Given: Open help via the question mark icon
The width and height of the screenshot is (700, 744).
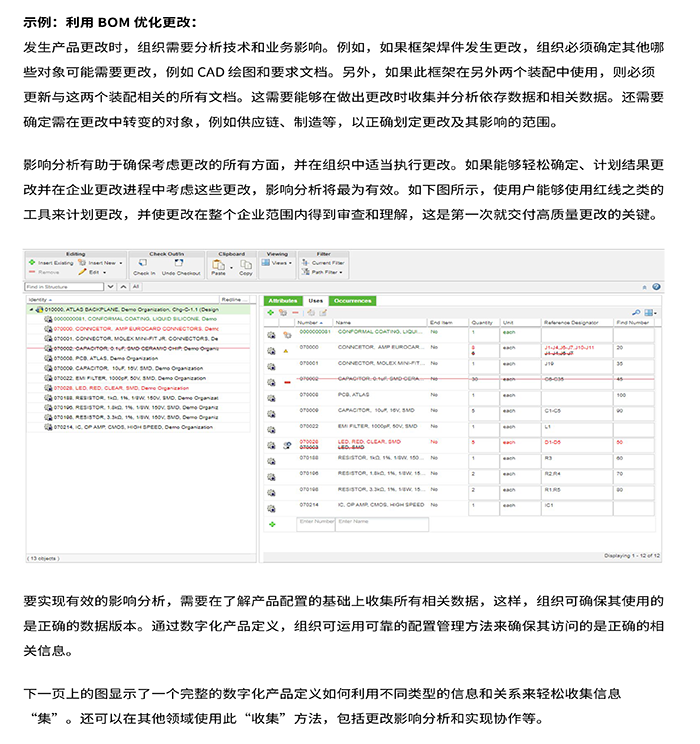Looking at the screenshot, I should point(656,286).
